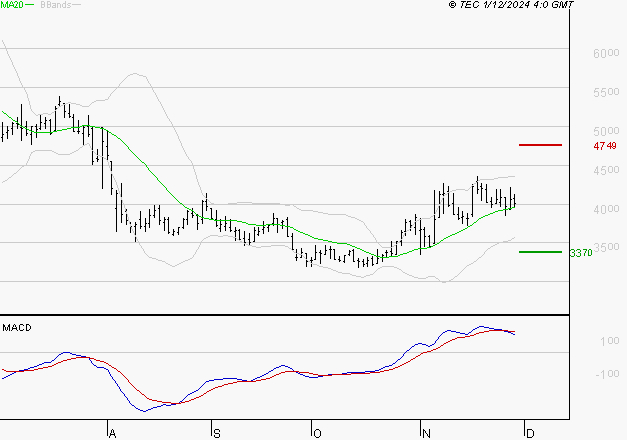Click the BBands legend label
Screen dimensions: 627x440
56,5
